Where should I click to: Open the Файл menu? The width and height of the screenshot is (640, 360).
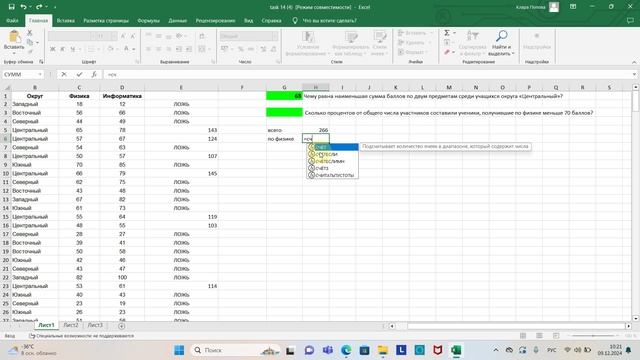point(12,20)
